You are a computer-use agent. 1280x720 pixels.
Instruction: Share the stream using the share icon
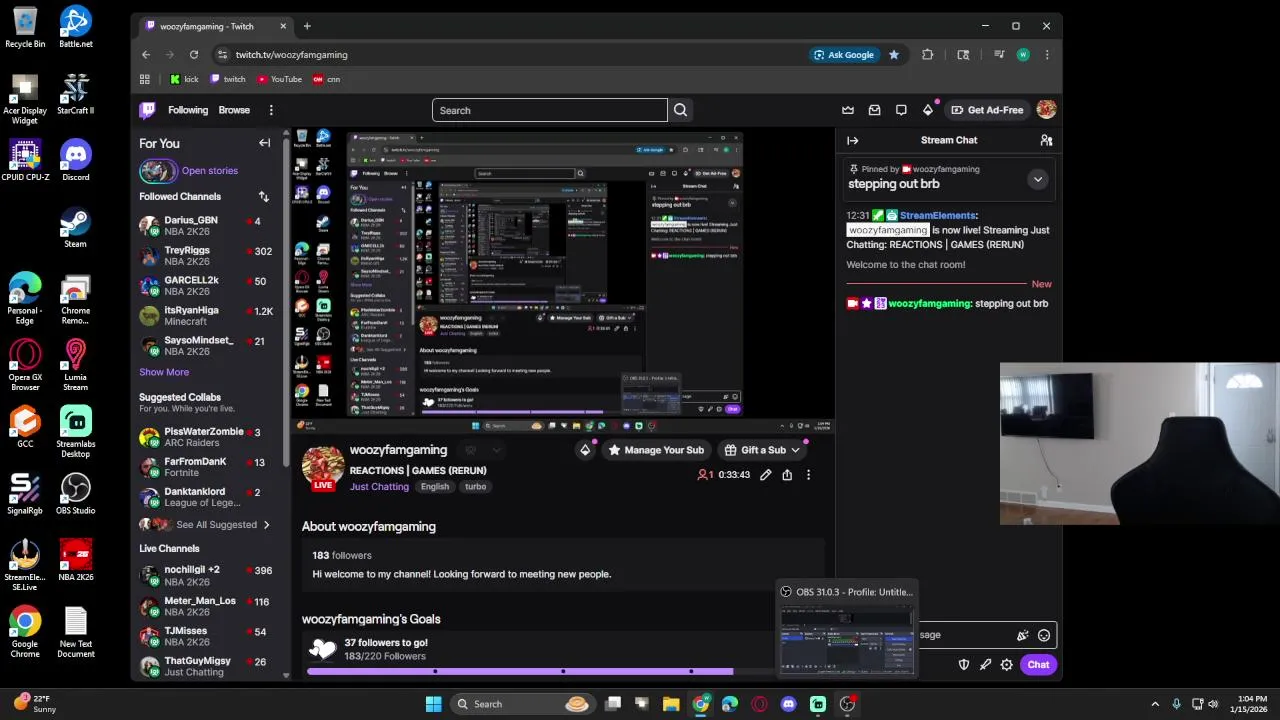coord(787,475)
